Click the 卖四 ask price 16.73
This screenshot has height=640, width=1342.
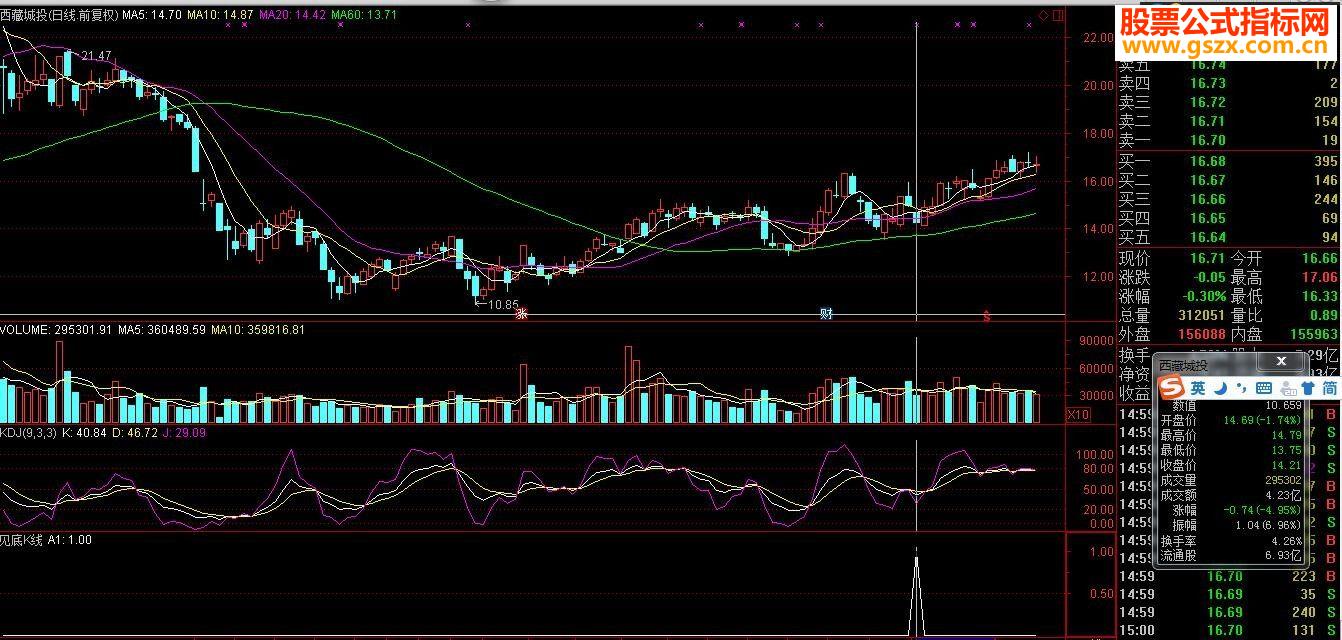pos(1208,83)
